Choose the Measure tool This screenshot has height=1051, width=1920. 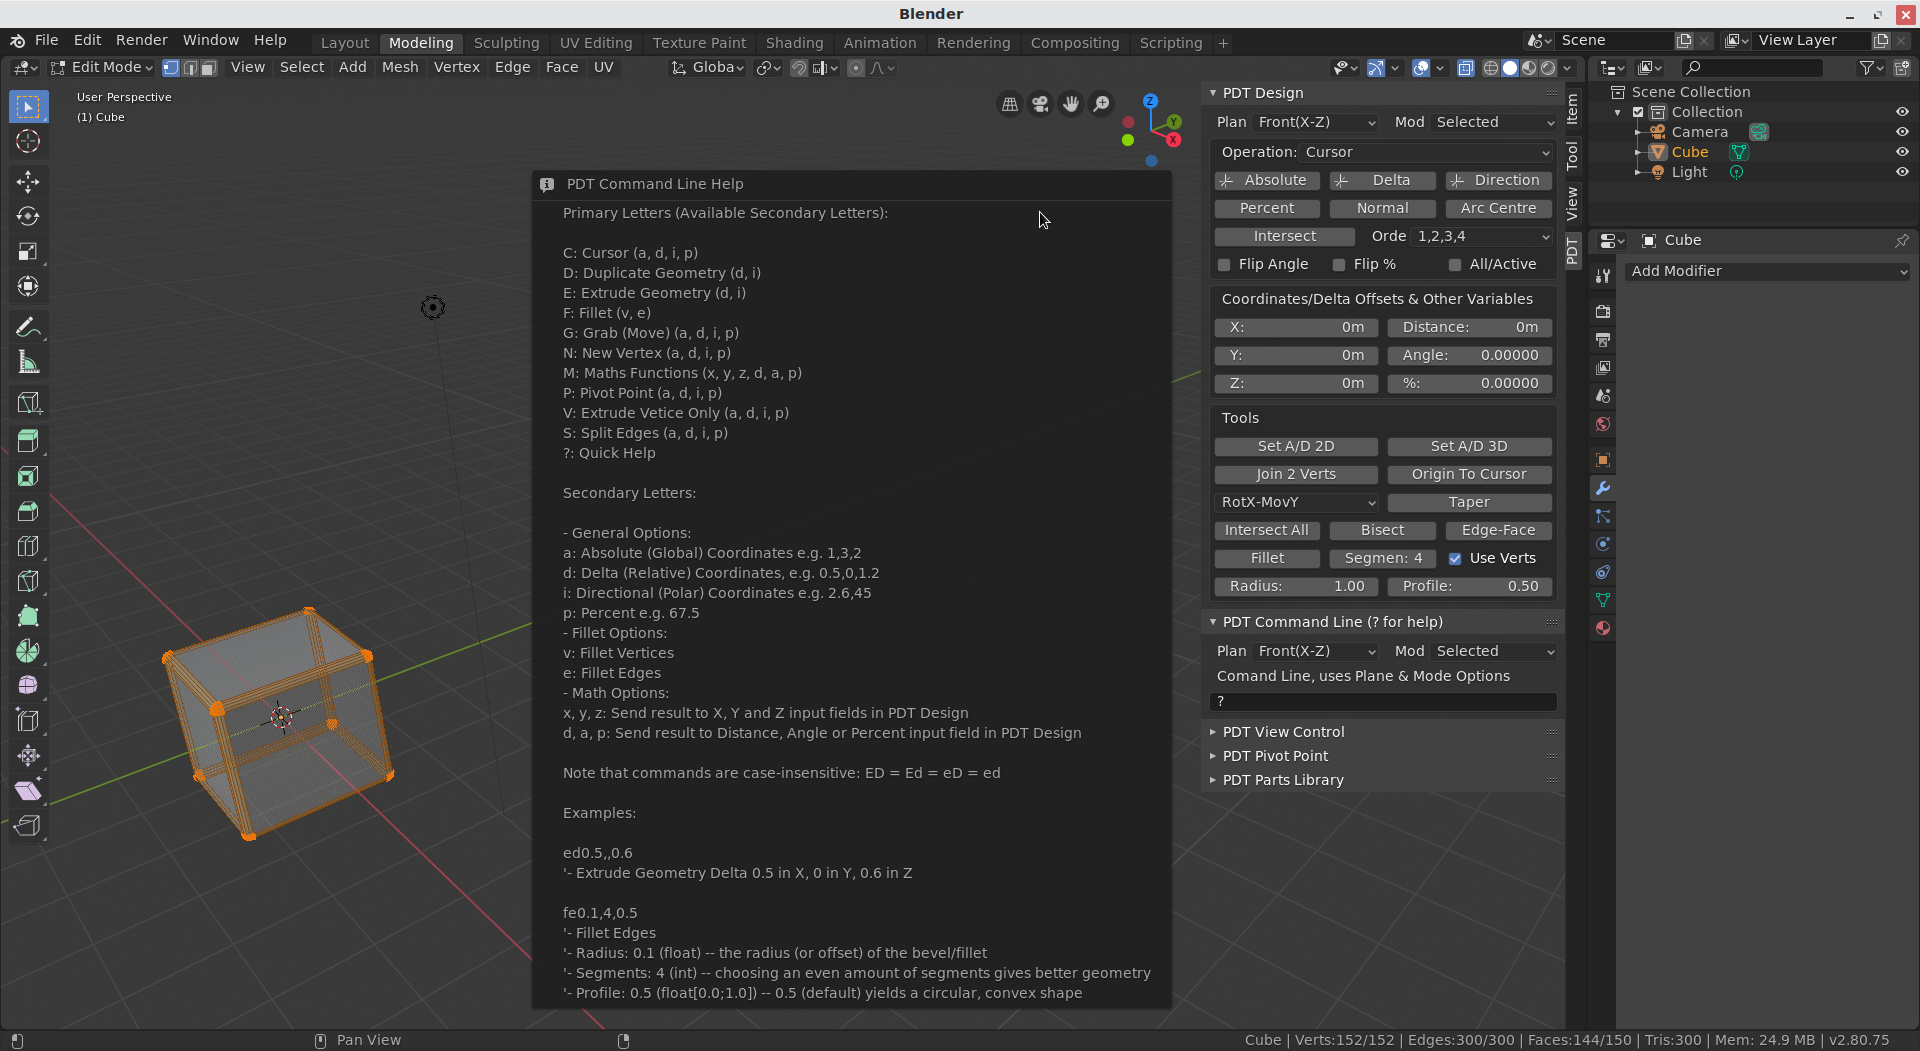[x=28, y=362]
